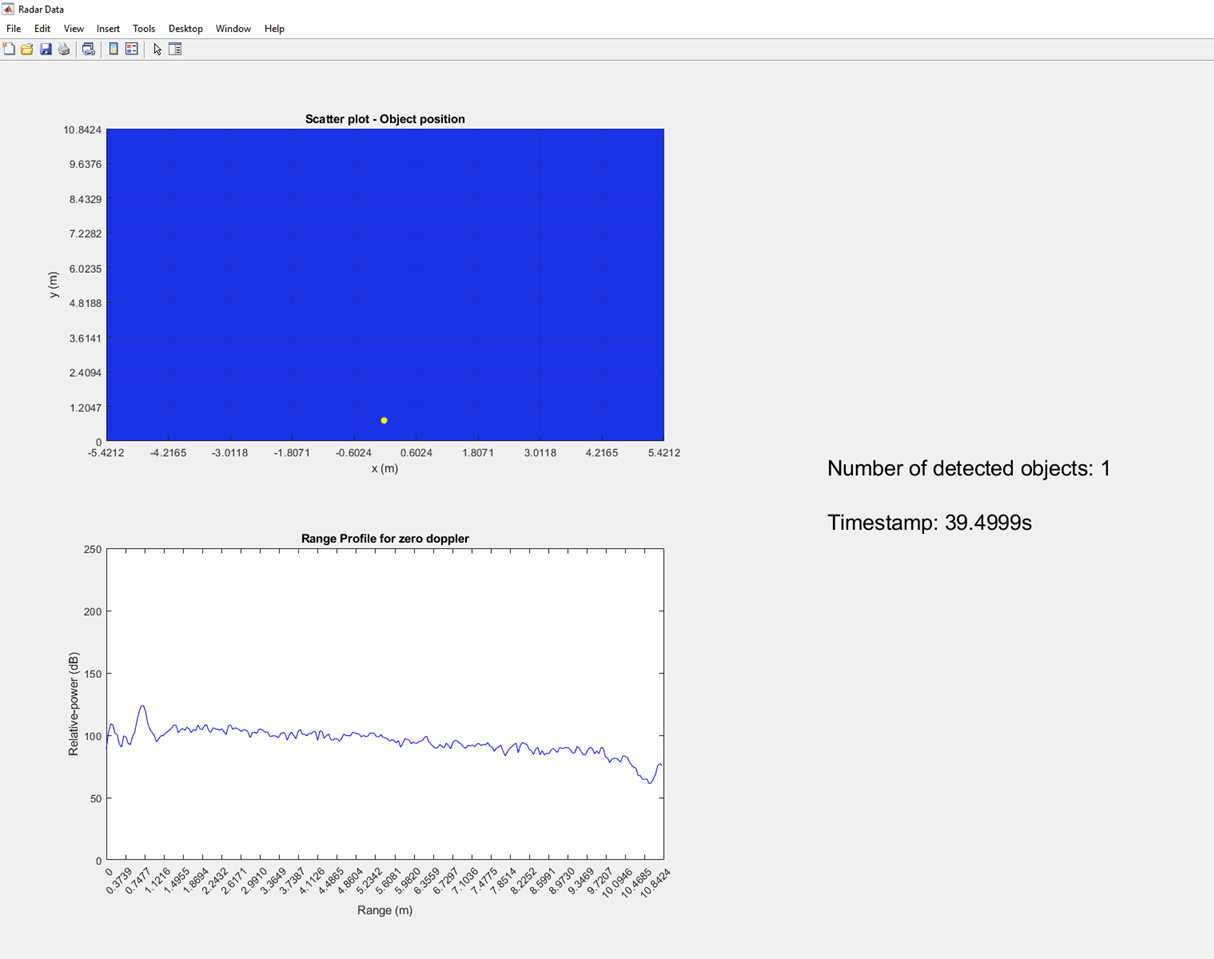Open the Tools menu
Viewport: 1214px width, 959px height.
click(x=144, y=29)
